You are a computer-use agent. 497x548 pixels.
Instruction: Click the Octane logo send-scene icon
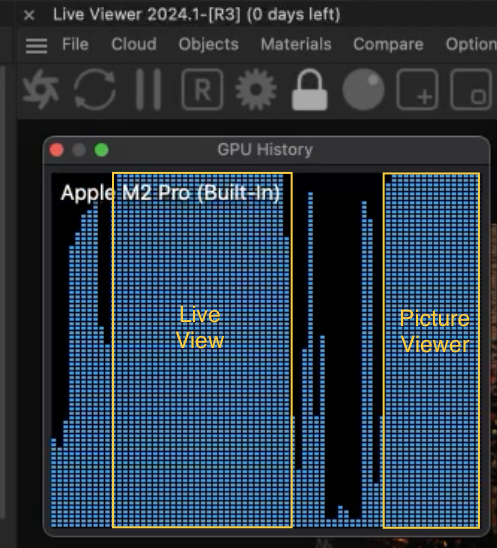(x=41, y=89)
